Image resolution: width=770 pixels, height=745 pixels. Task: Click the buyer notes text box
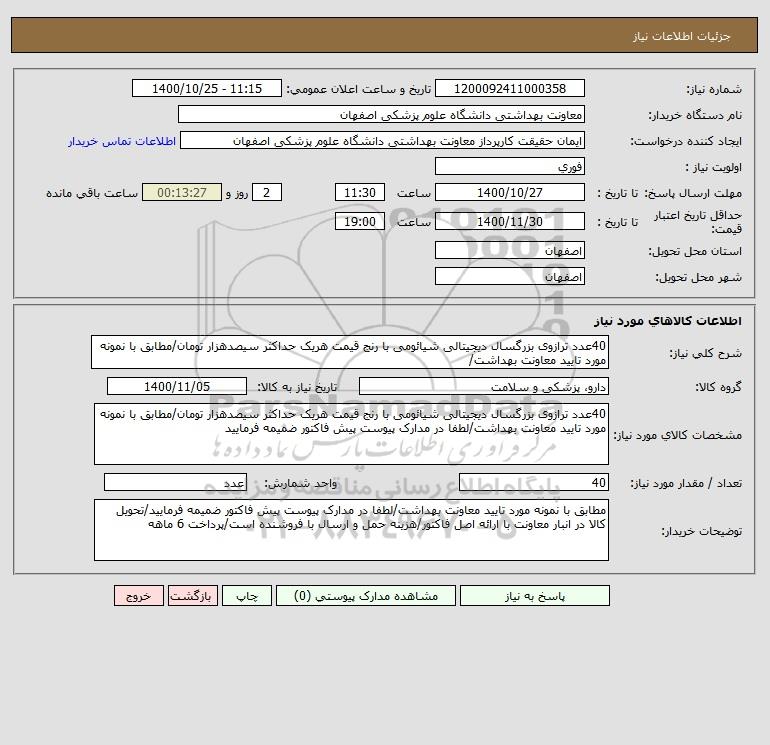(351, 530)
